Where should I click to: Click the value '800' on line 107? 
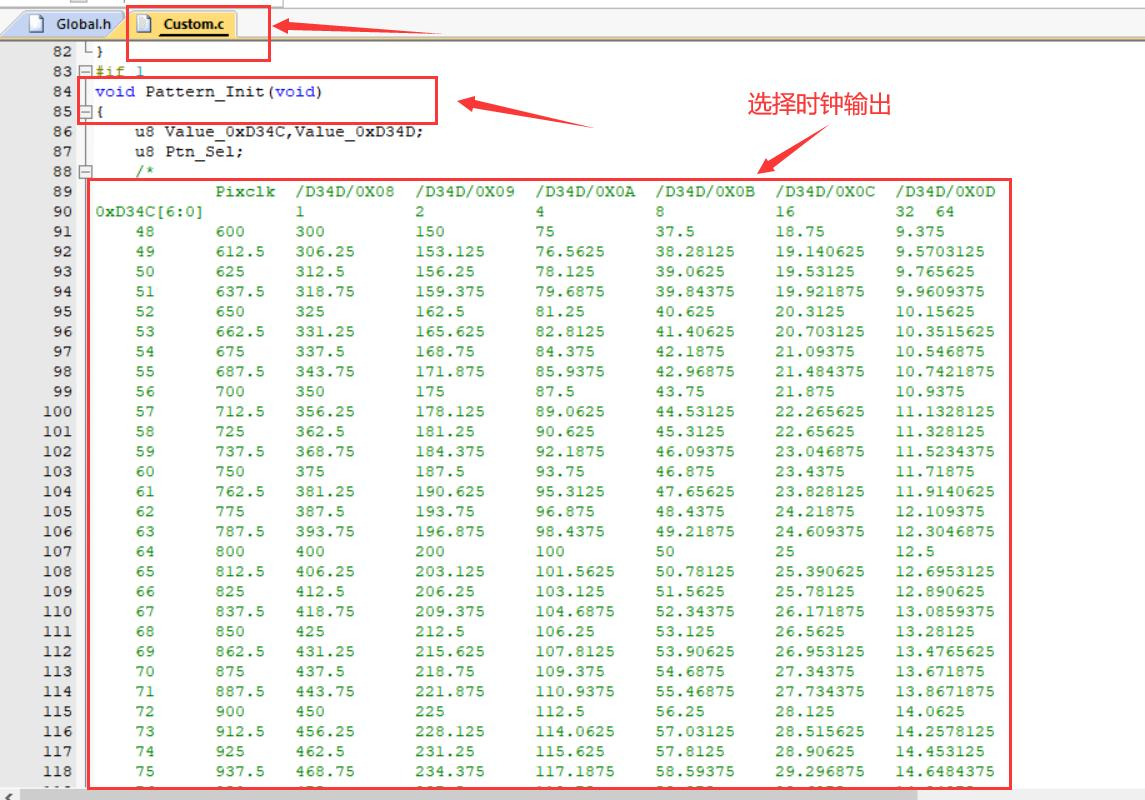(x=229, y=552)
